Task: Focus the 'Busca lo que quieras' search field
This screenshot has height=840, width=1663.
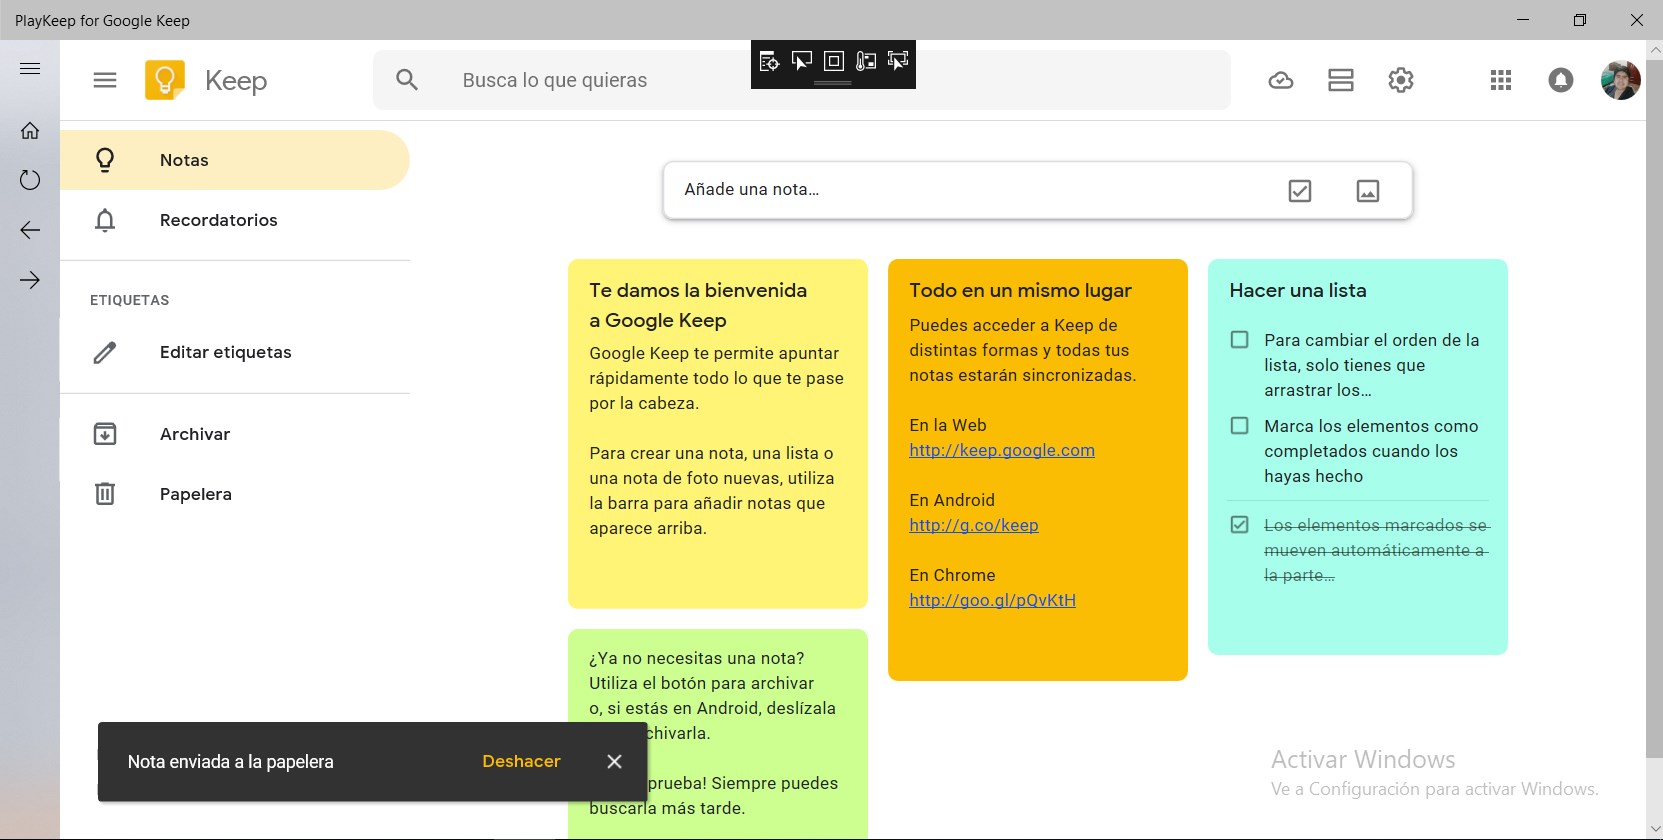Action: pos(802,80)
